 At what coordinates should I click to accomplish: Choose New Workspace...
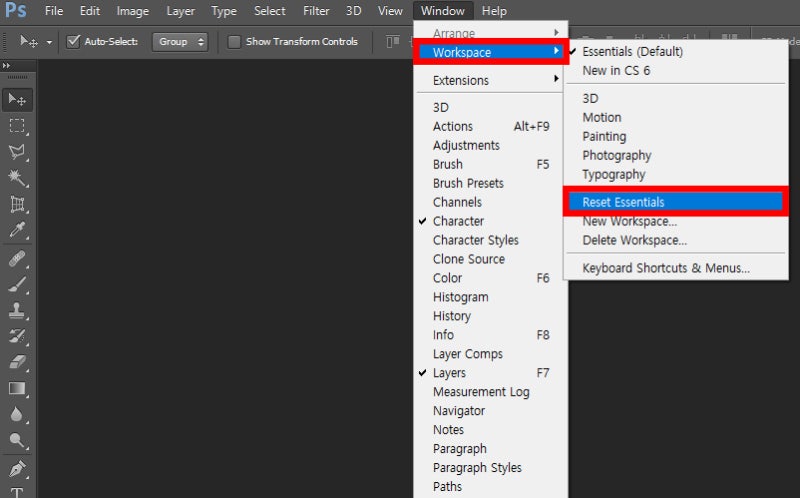click(676, 221)
